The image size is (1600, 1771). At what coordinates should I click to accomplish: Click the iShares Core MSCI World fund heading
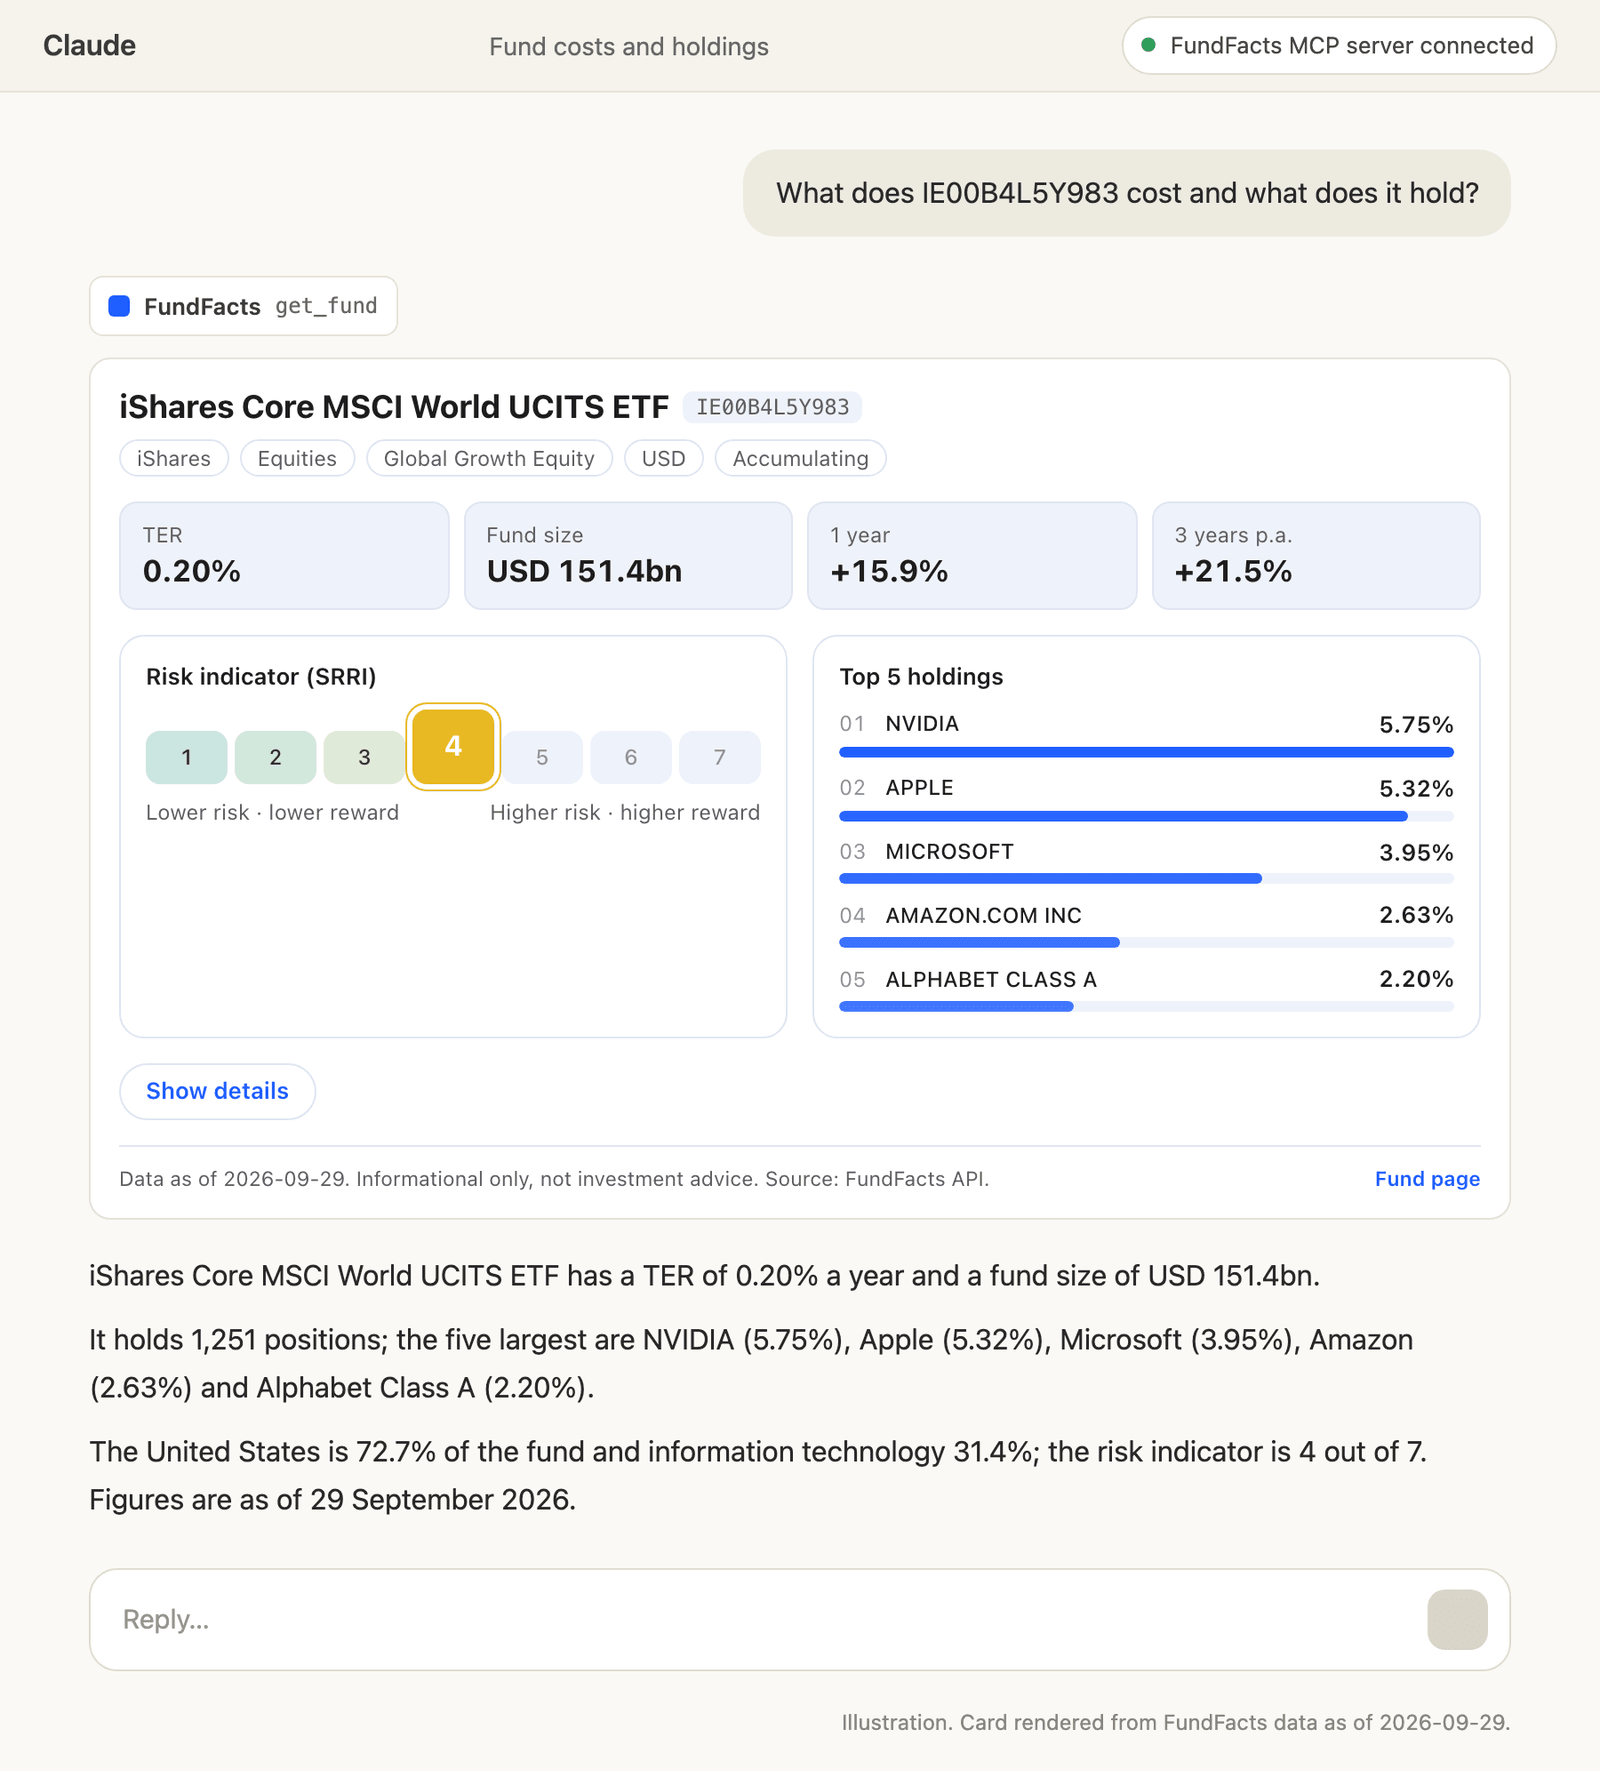tap(394, 407)
